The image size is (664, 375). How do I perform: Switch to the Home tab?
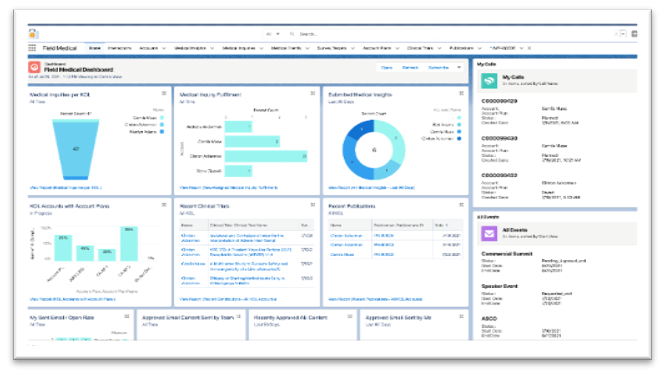95,48
